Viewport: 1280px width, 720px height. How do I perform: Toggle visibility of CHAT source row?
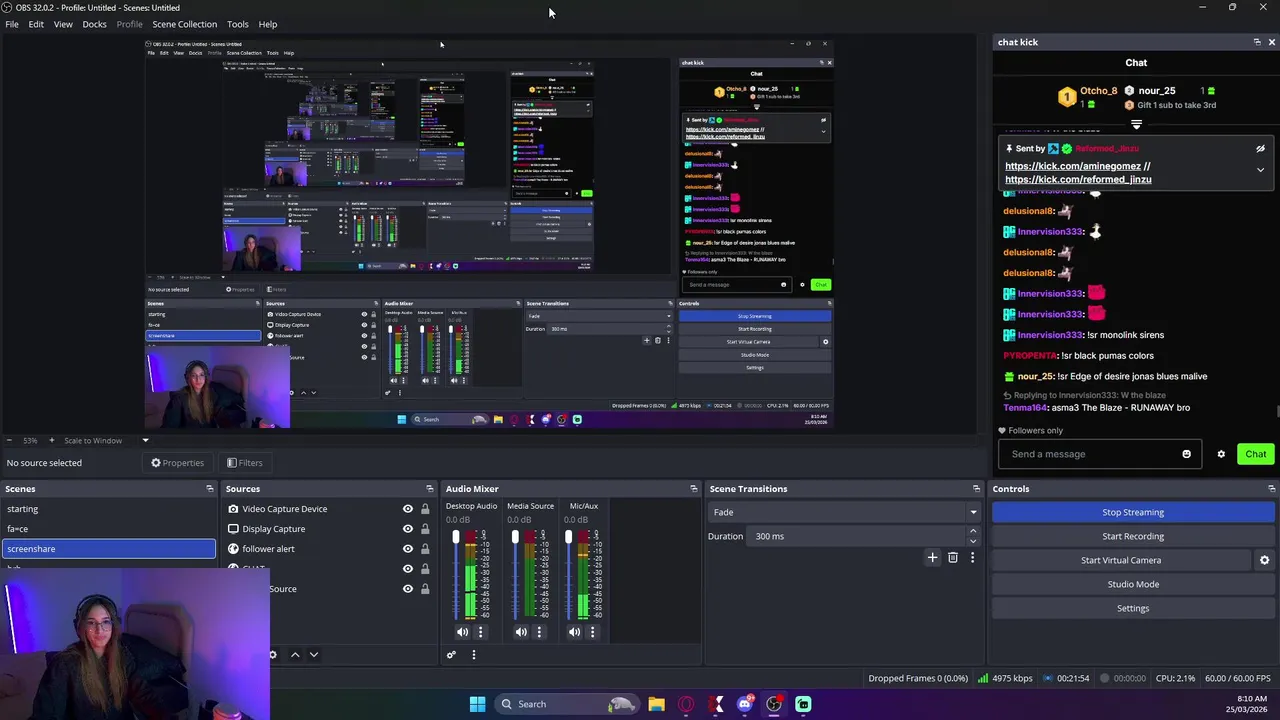pyautogui.click(x=407, y=569)
